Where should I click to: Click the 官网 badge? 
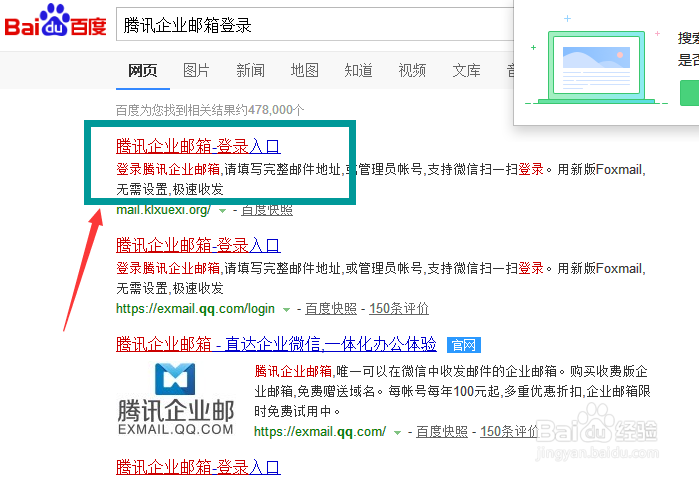(464, 345)
